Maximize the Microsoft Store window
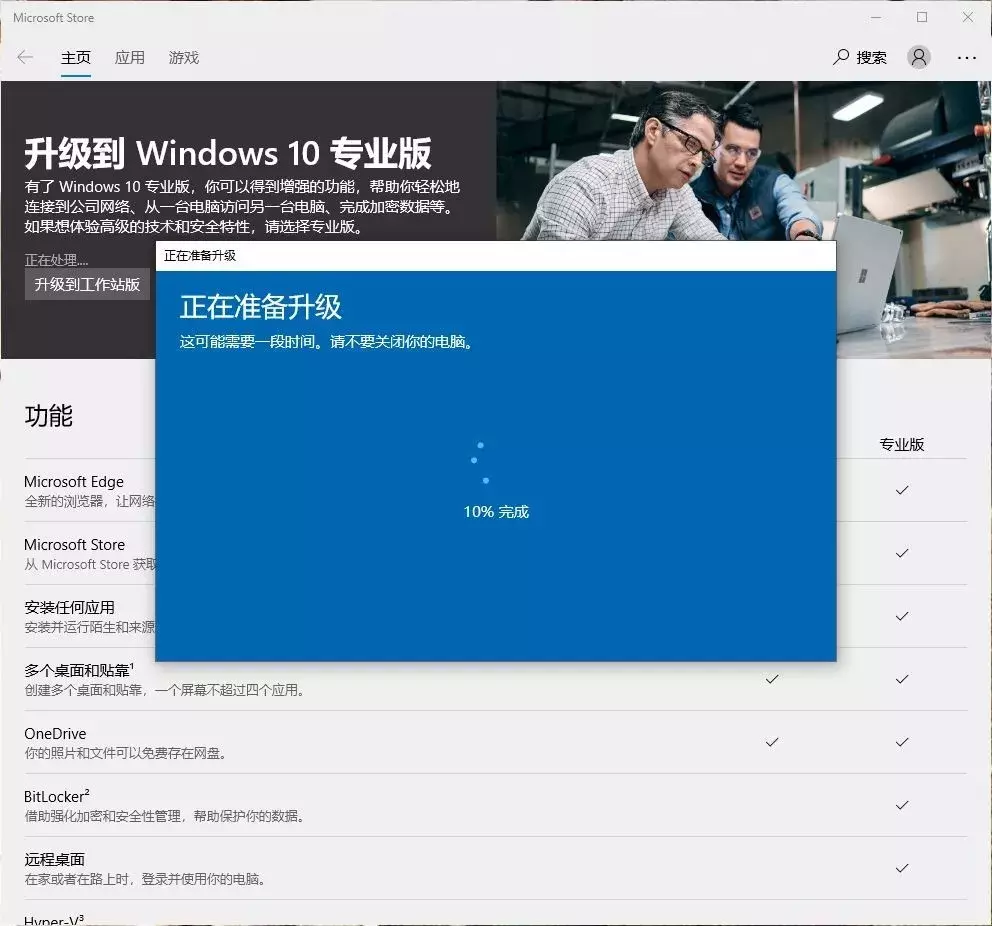 pyautogui.click(x=922, y=18)
